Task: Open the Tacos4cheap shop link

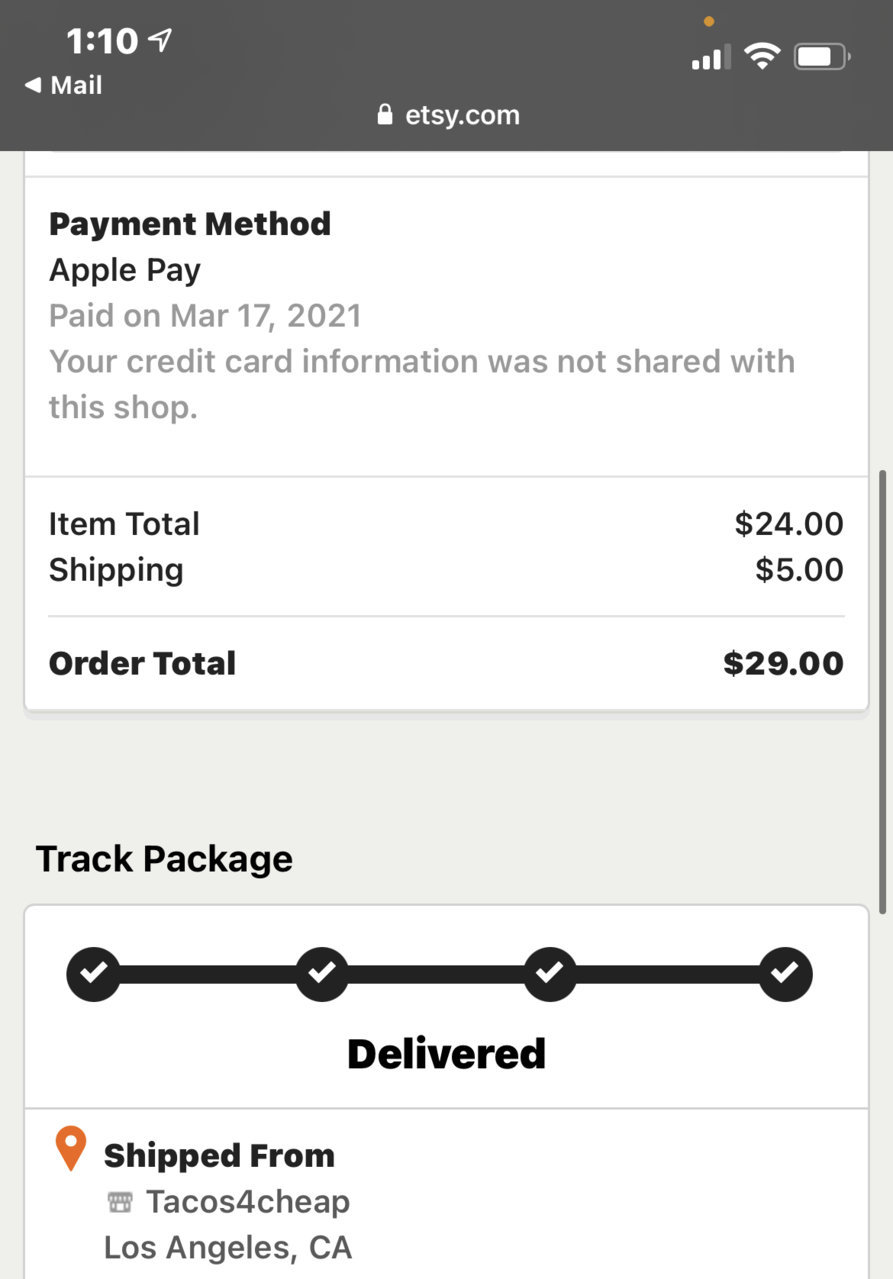Action: point(248,1202)
